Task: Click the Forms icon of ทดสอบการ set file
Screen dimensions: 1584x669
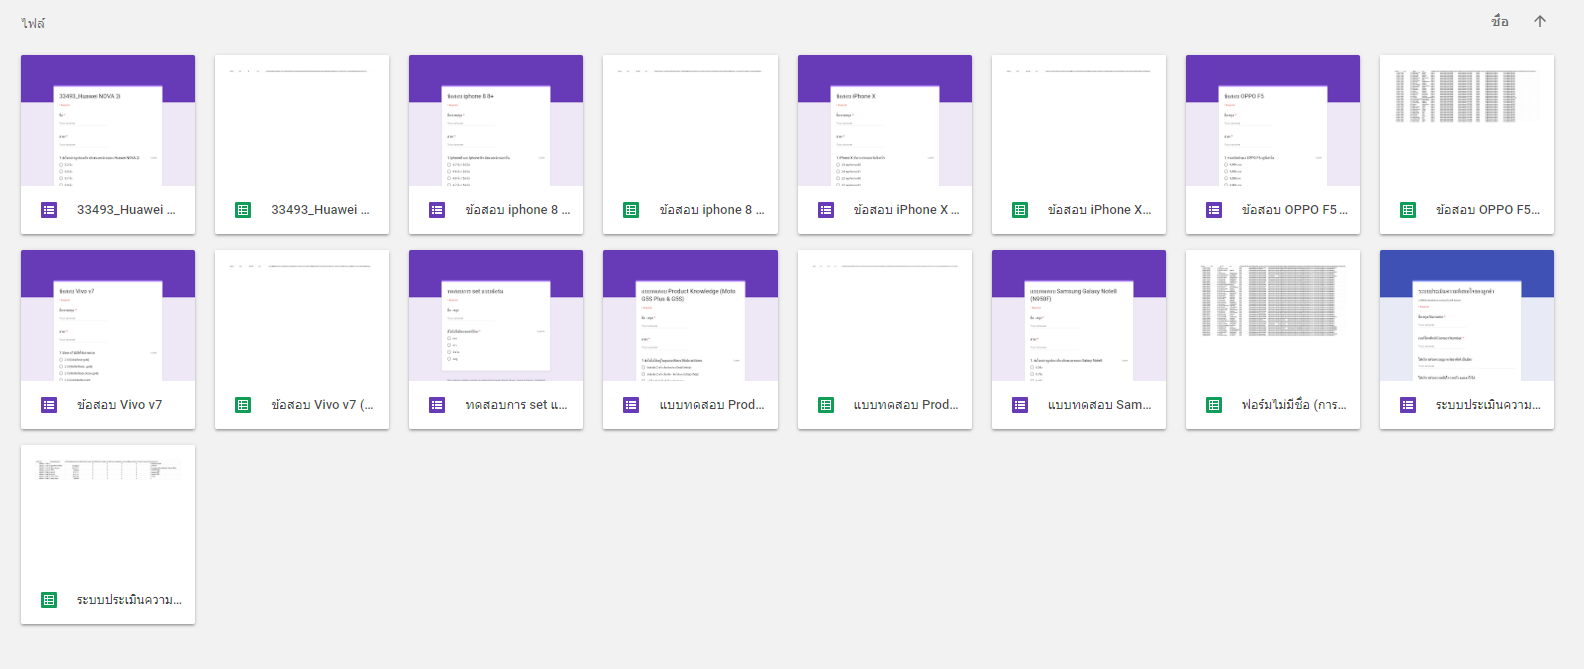Action: [x=437, y=405]
